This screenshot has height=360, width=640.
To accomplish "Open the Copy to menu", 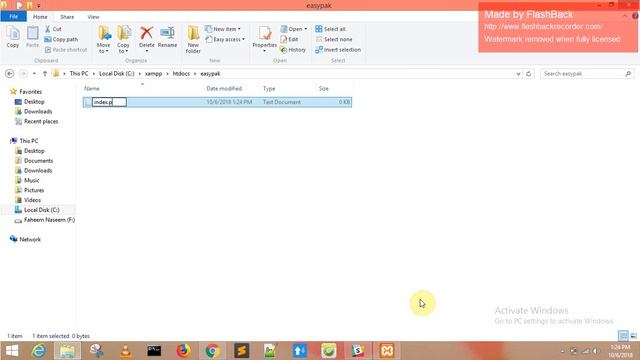I will 123,39.
